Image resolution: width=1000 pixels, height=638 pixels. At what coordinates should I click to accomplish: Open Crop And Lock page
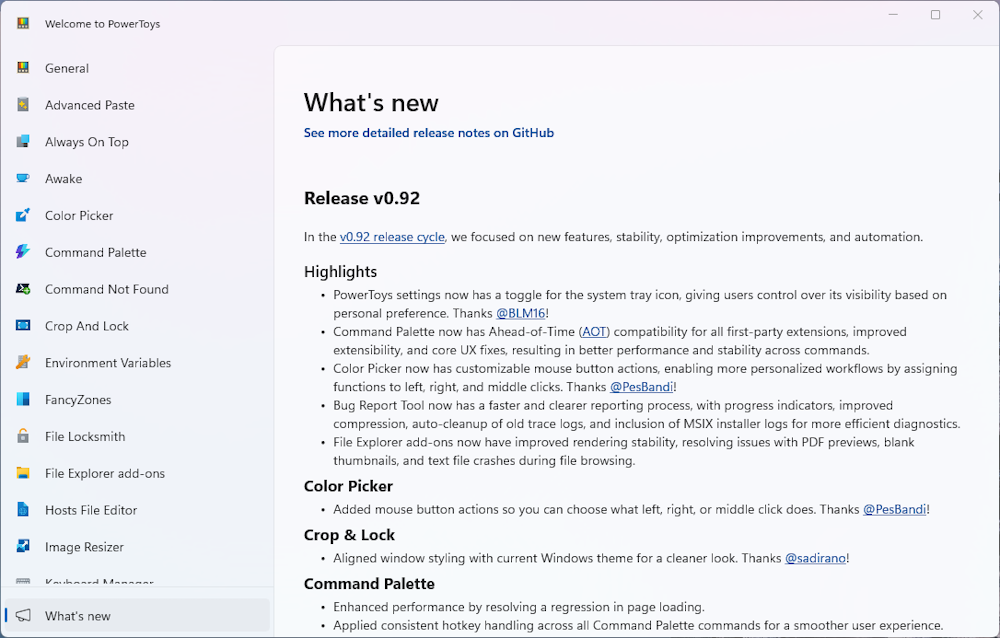click(x=137, y=326)
